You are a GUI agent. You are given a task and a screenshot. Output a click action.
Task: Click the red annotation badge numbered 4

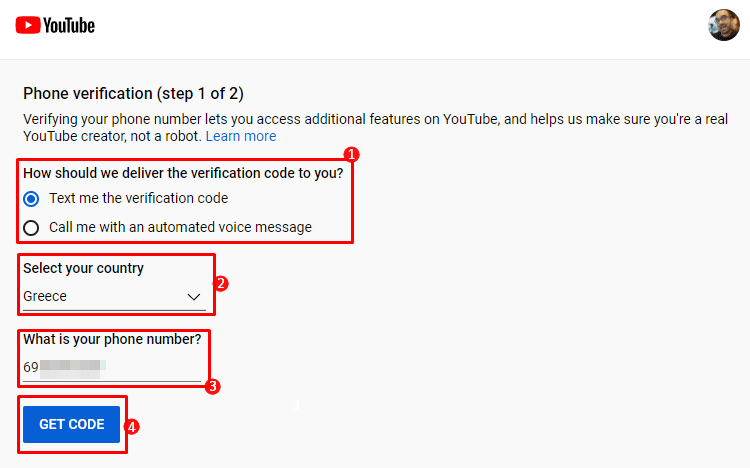[132, 426]
